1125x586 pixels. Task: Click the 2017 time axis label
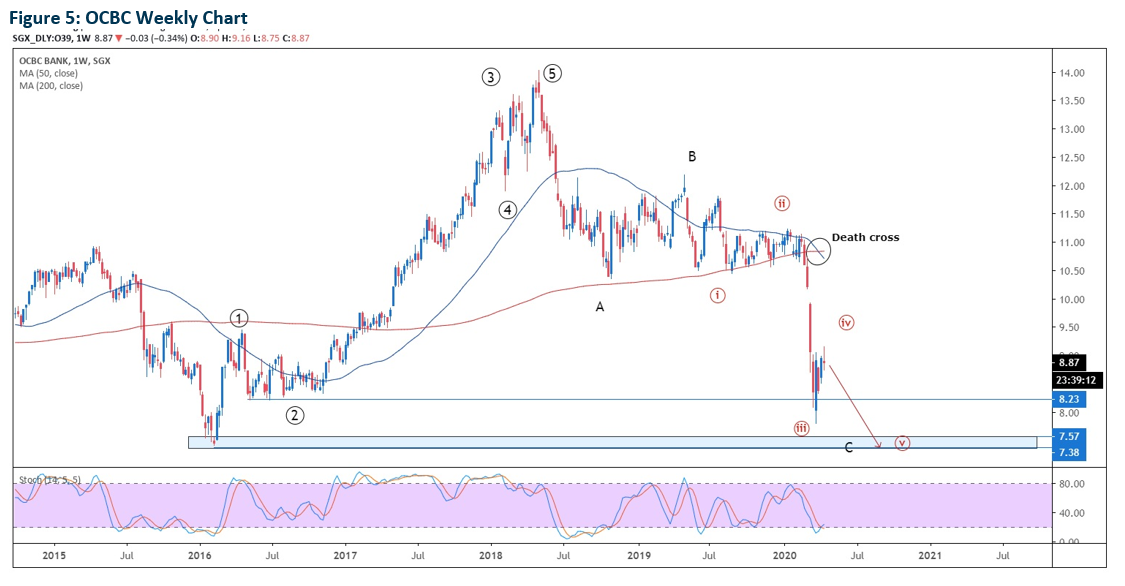click(x=345, y=555)
